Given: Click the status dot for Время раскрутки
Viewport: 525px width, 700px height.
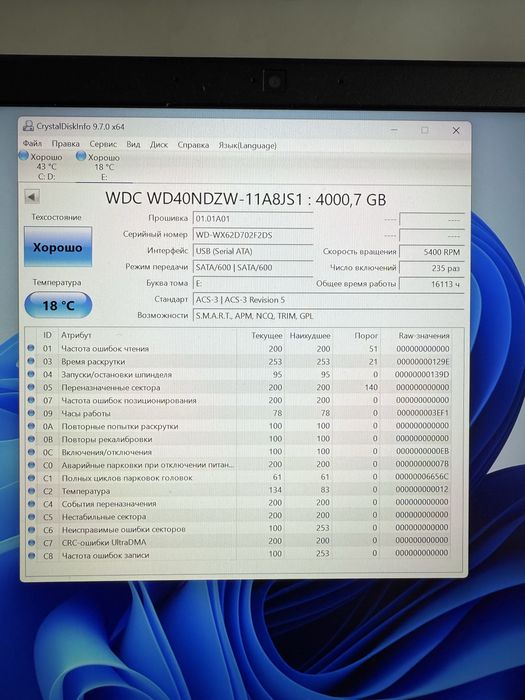Looking at the screenshot, I should [x=31, y=361].
